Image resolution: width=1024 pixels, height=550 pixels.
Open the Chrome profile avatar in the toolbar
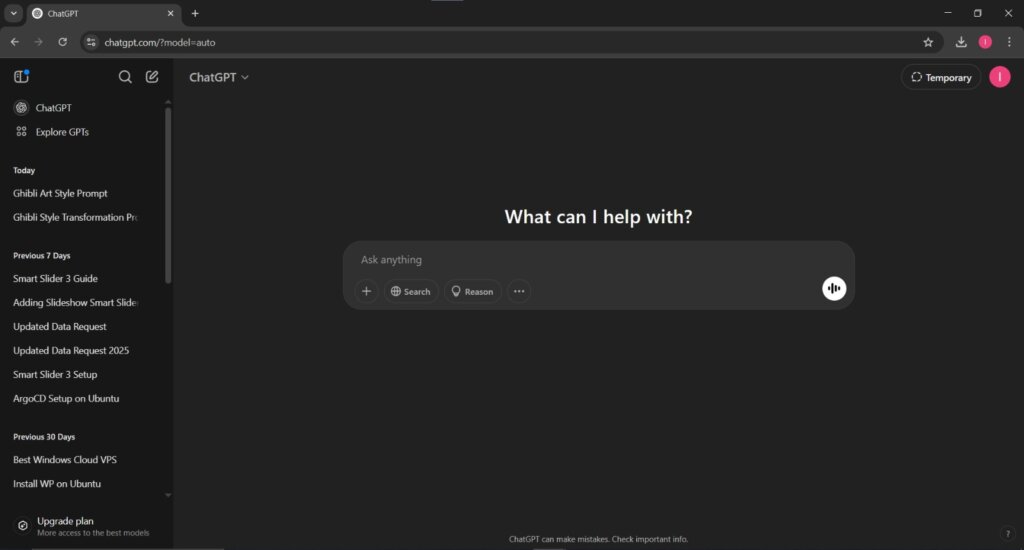tap(985, 42)
